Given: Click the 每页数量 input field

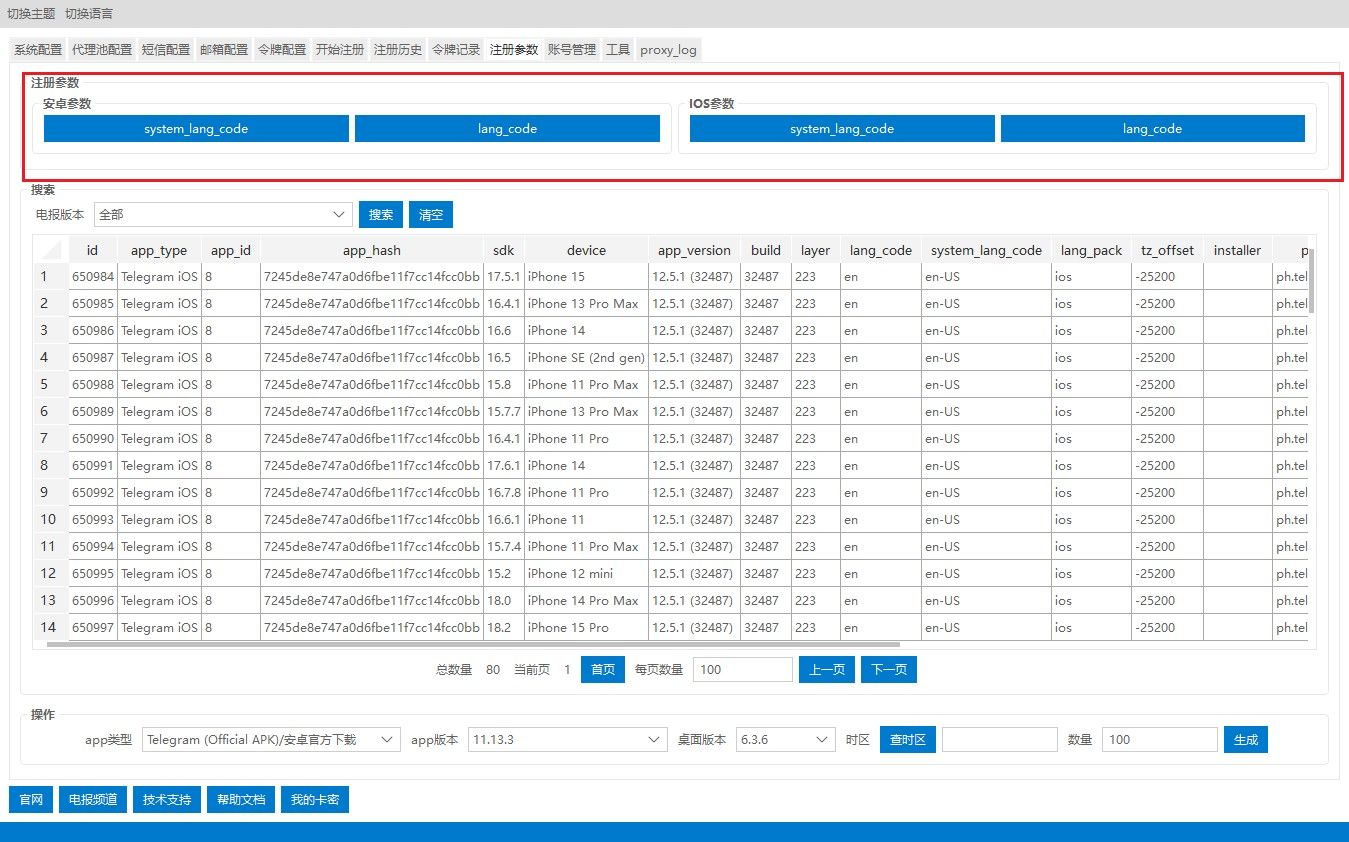Looking at the screenshot, I should tap(742, 670).
